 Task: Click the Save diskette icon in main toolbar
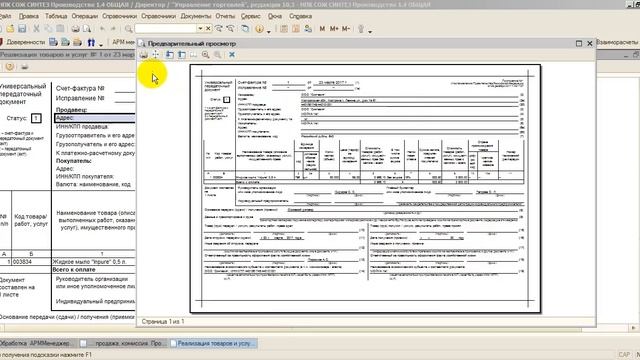tap(22, 29)
